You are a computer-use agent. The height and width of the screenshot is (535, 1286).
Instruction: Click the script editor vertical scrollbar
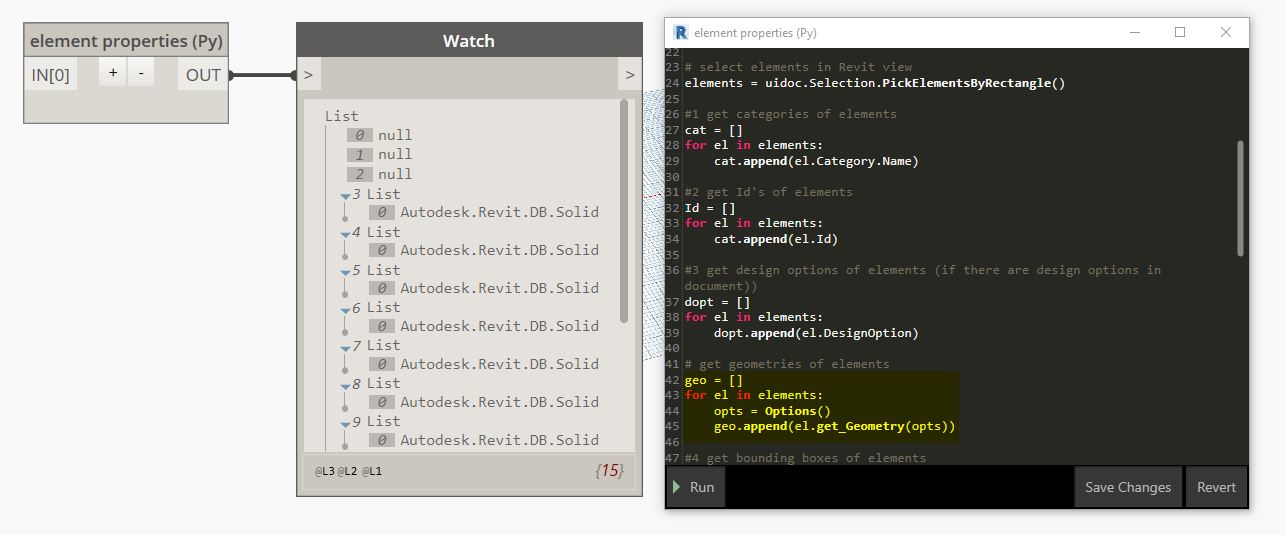tap(1241, 198)
